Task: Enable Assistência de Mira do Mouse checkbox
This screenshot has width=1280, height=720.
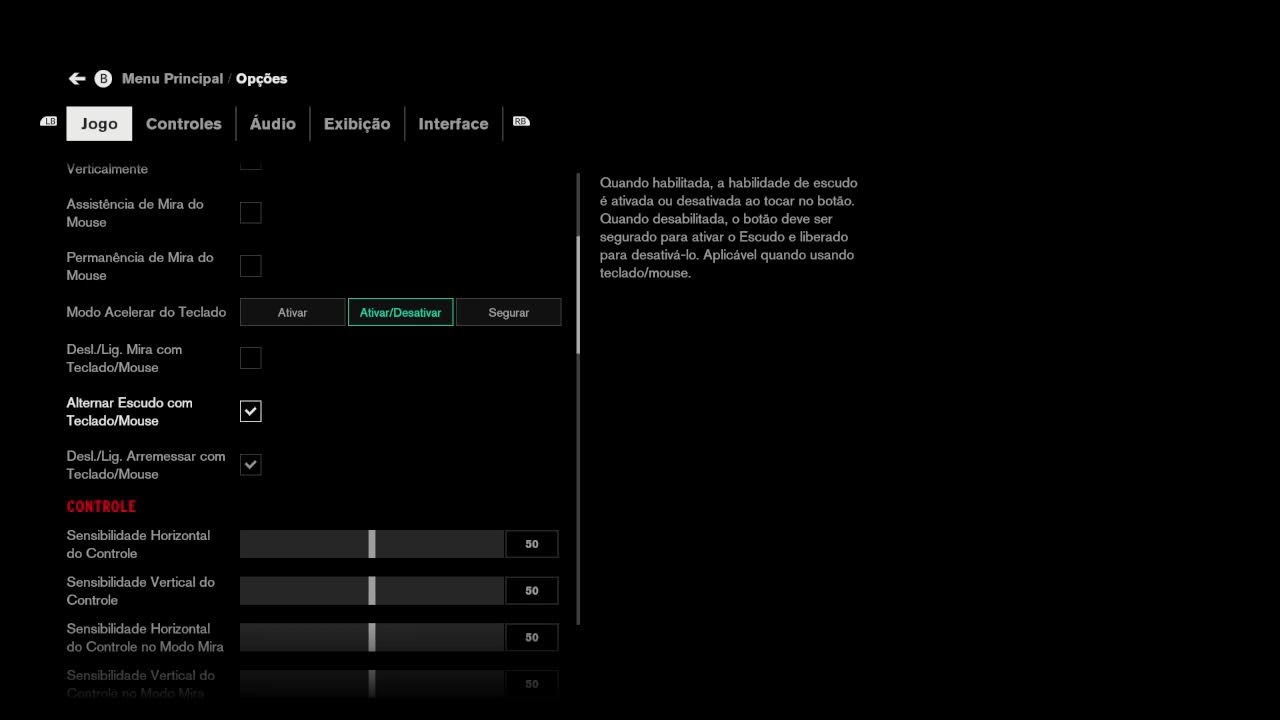Action: (x=251, y=213)
